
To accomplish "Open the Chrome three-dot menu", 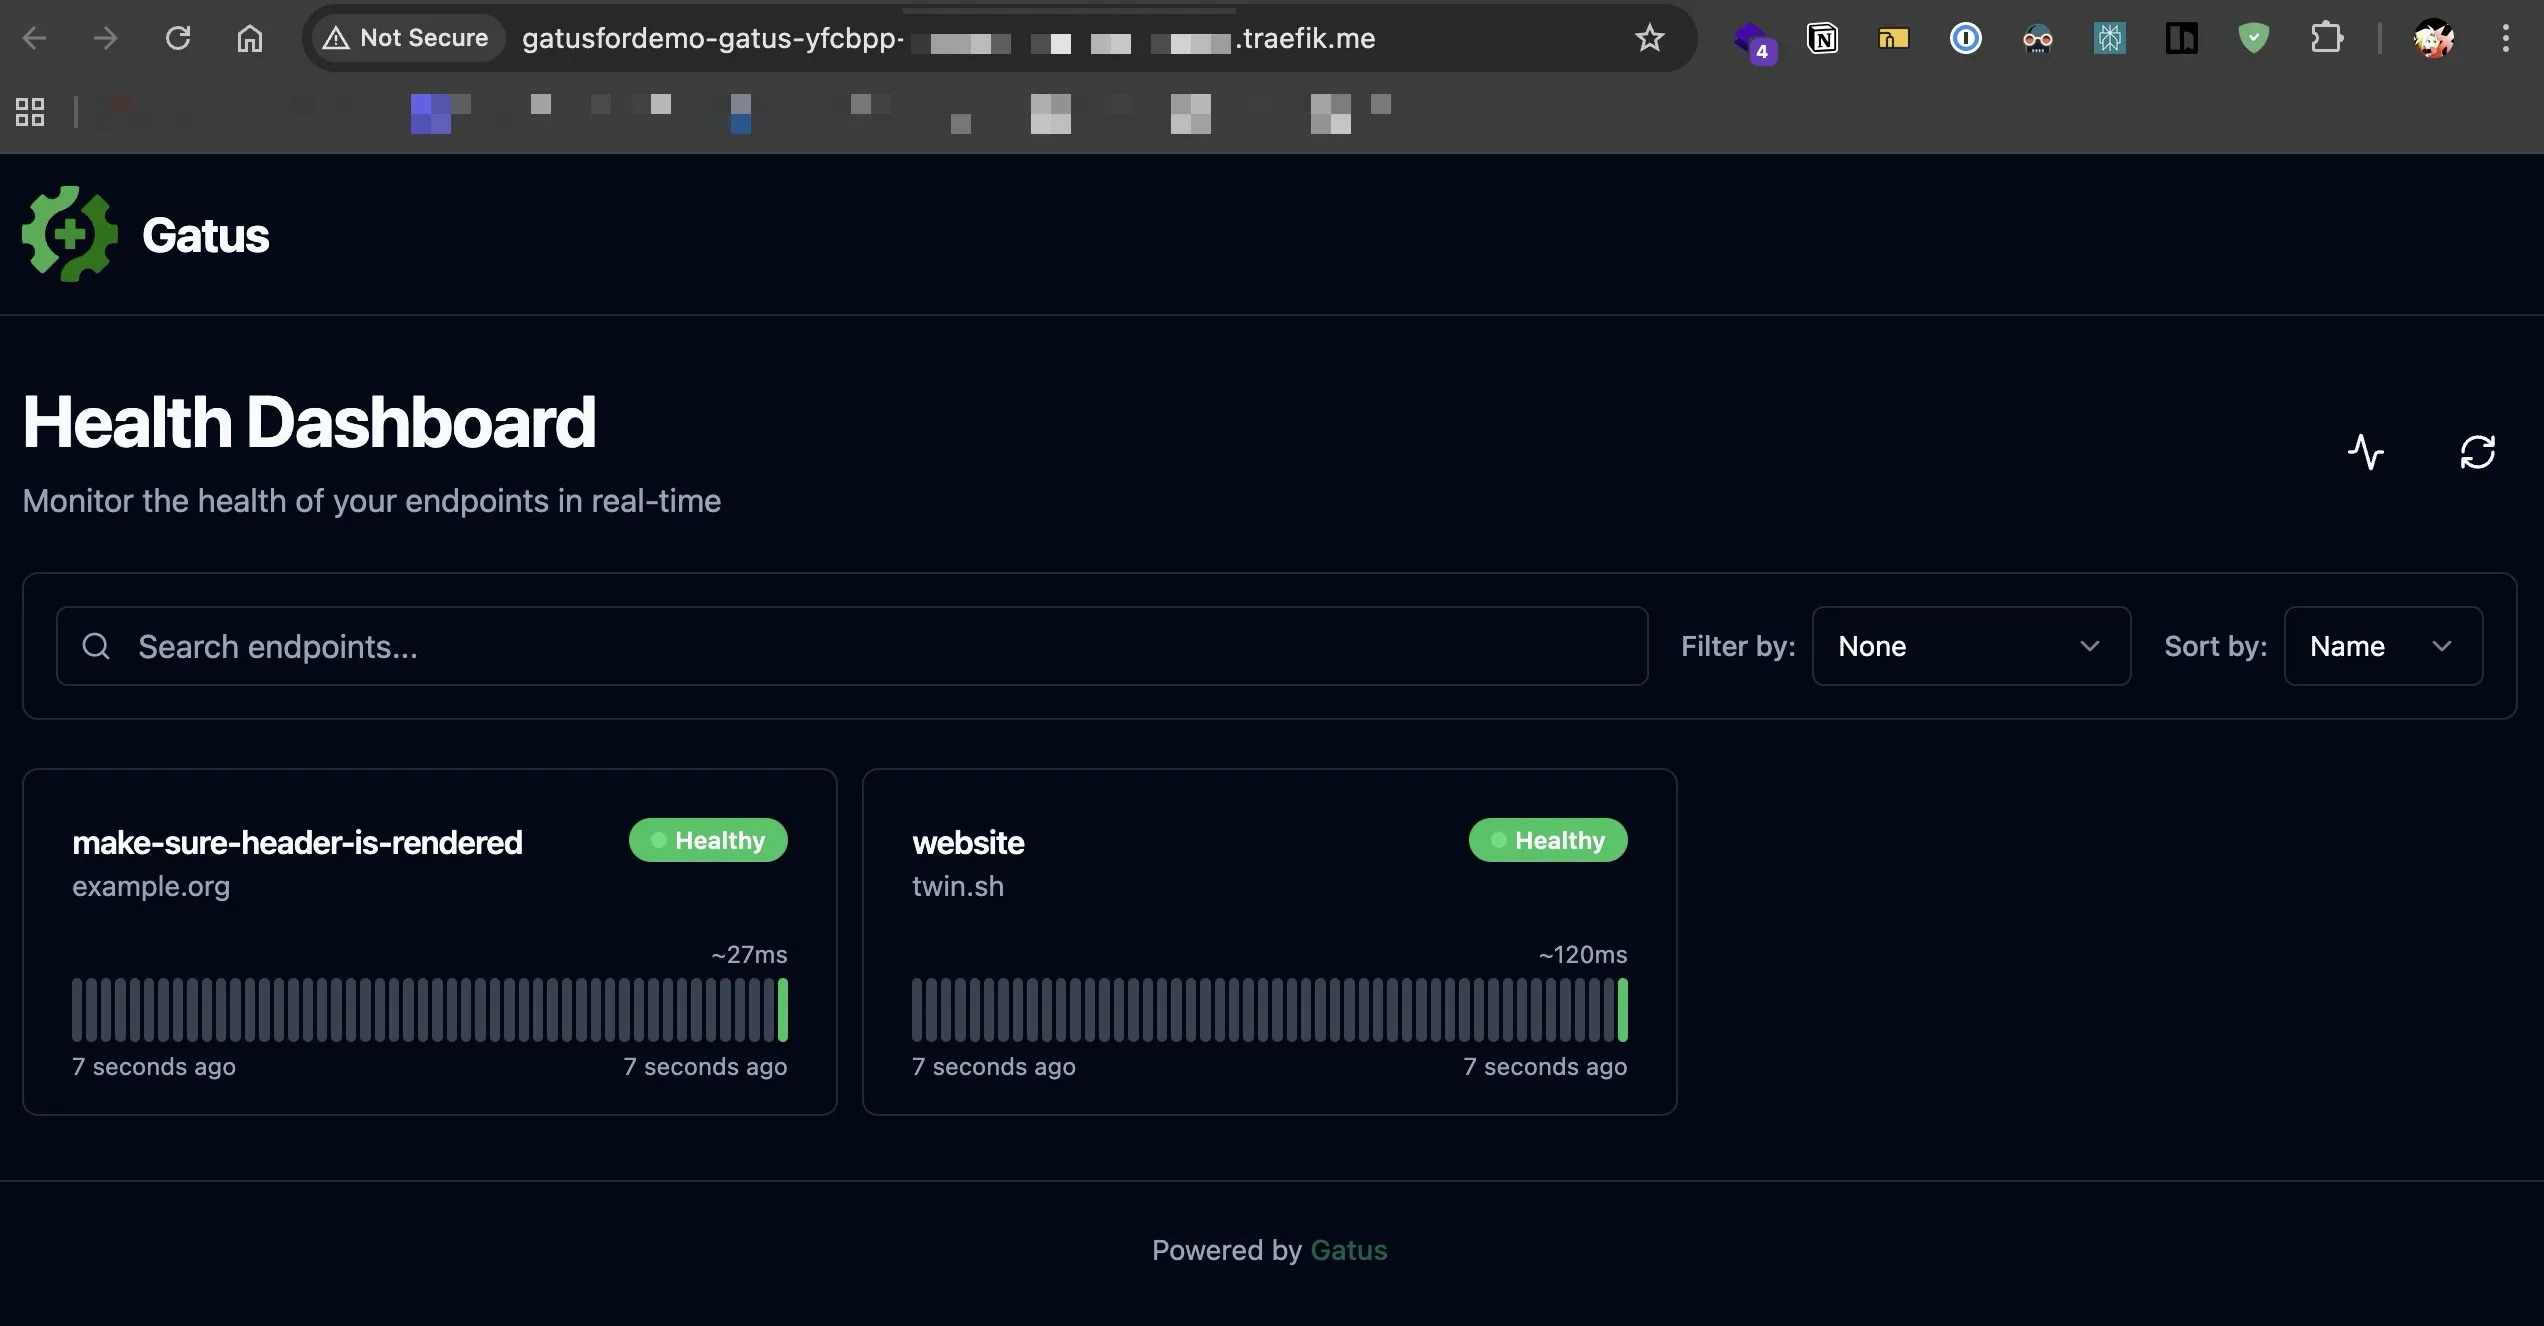I will tap(2506, 38).
